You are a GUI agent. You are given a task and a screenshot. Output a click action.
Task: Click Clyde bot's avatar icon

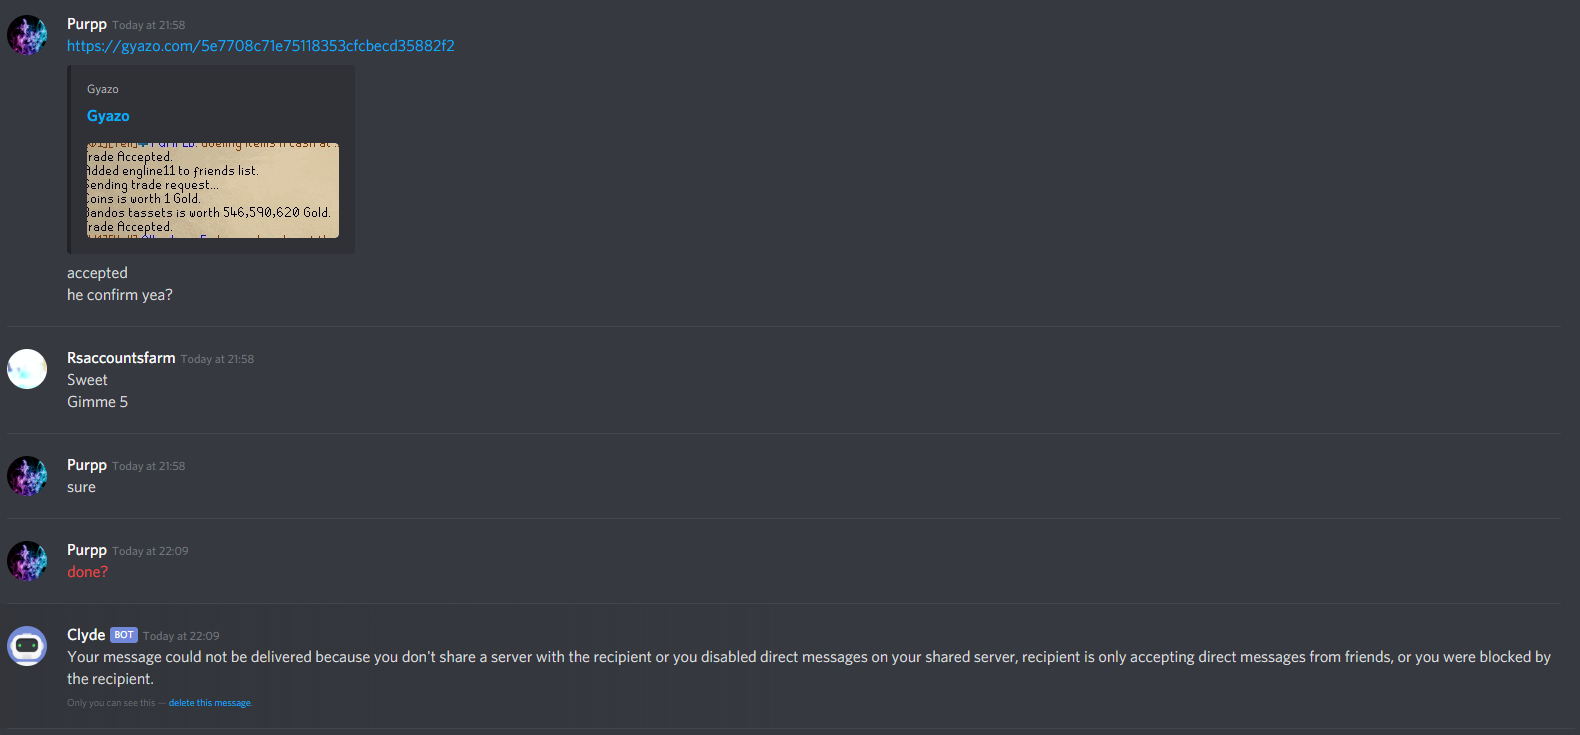[27, 646]
